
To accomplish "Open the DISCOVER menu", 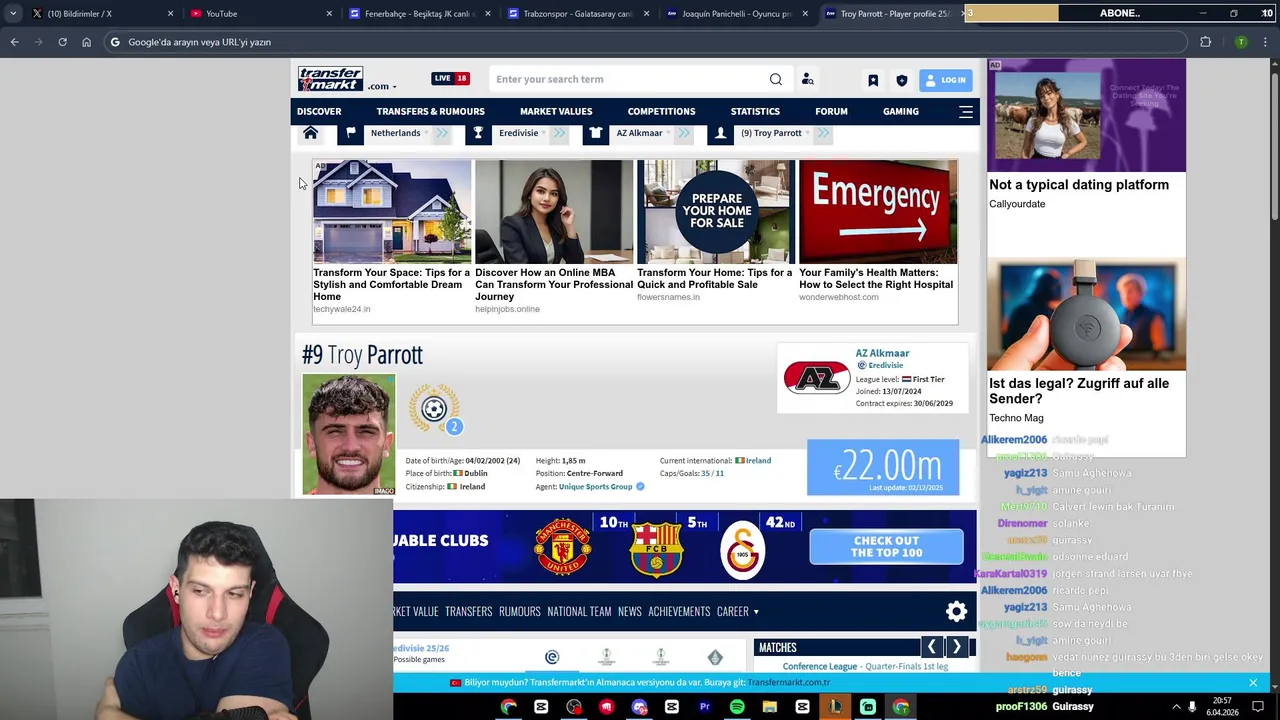I will pyautogui.click(x=319, y=111).
